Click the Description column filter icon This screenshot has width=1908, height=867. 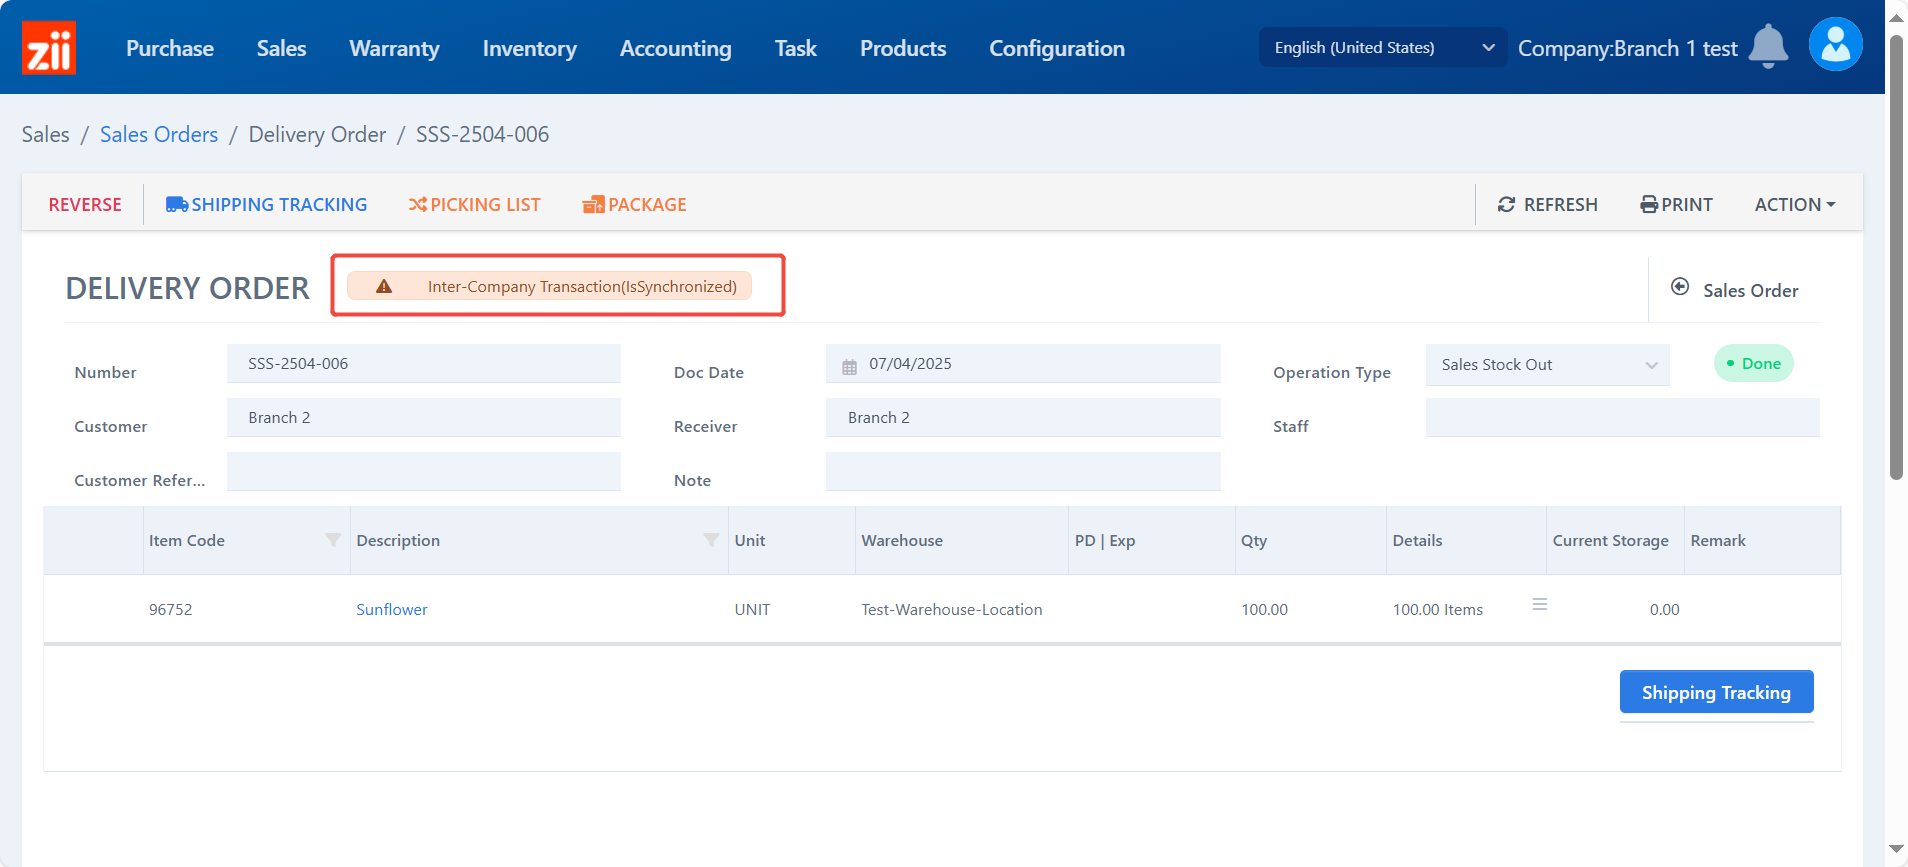click(x=711, y=540)
